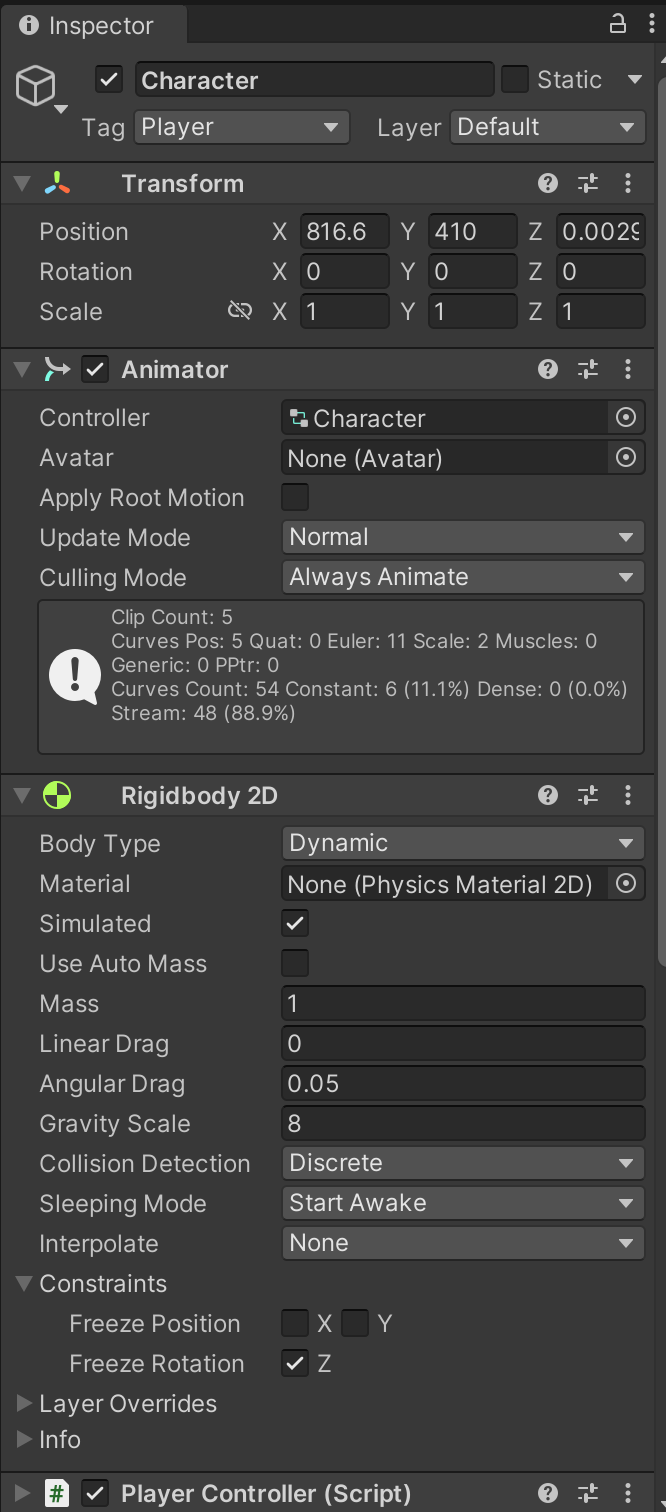Check Freeze Position X
This screenshot has width=666, height=1512.
(295, 1323)
